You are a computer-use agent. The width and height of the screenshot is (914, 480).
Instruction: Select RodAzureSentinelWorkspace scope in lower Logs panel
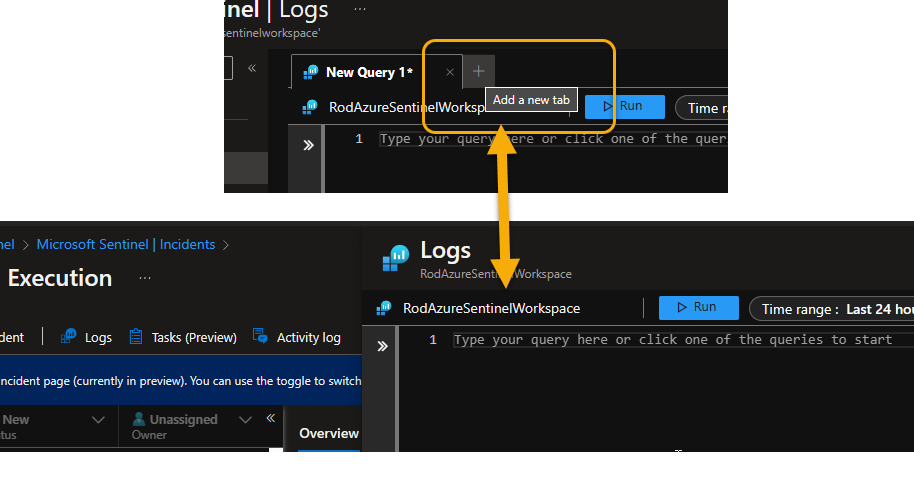coord(491,309)
